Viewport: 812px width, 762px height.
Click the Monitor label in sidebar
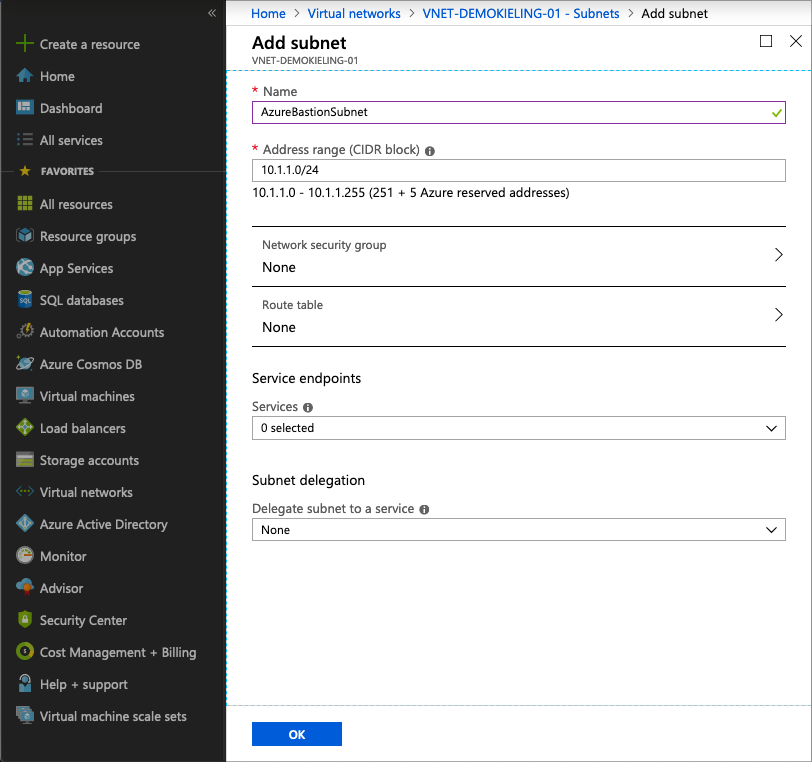tap(63, 556)
